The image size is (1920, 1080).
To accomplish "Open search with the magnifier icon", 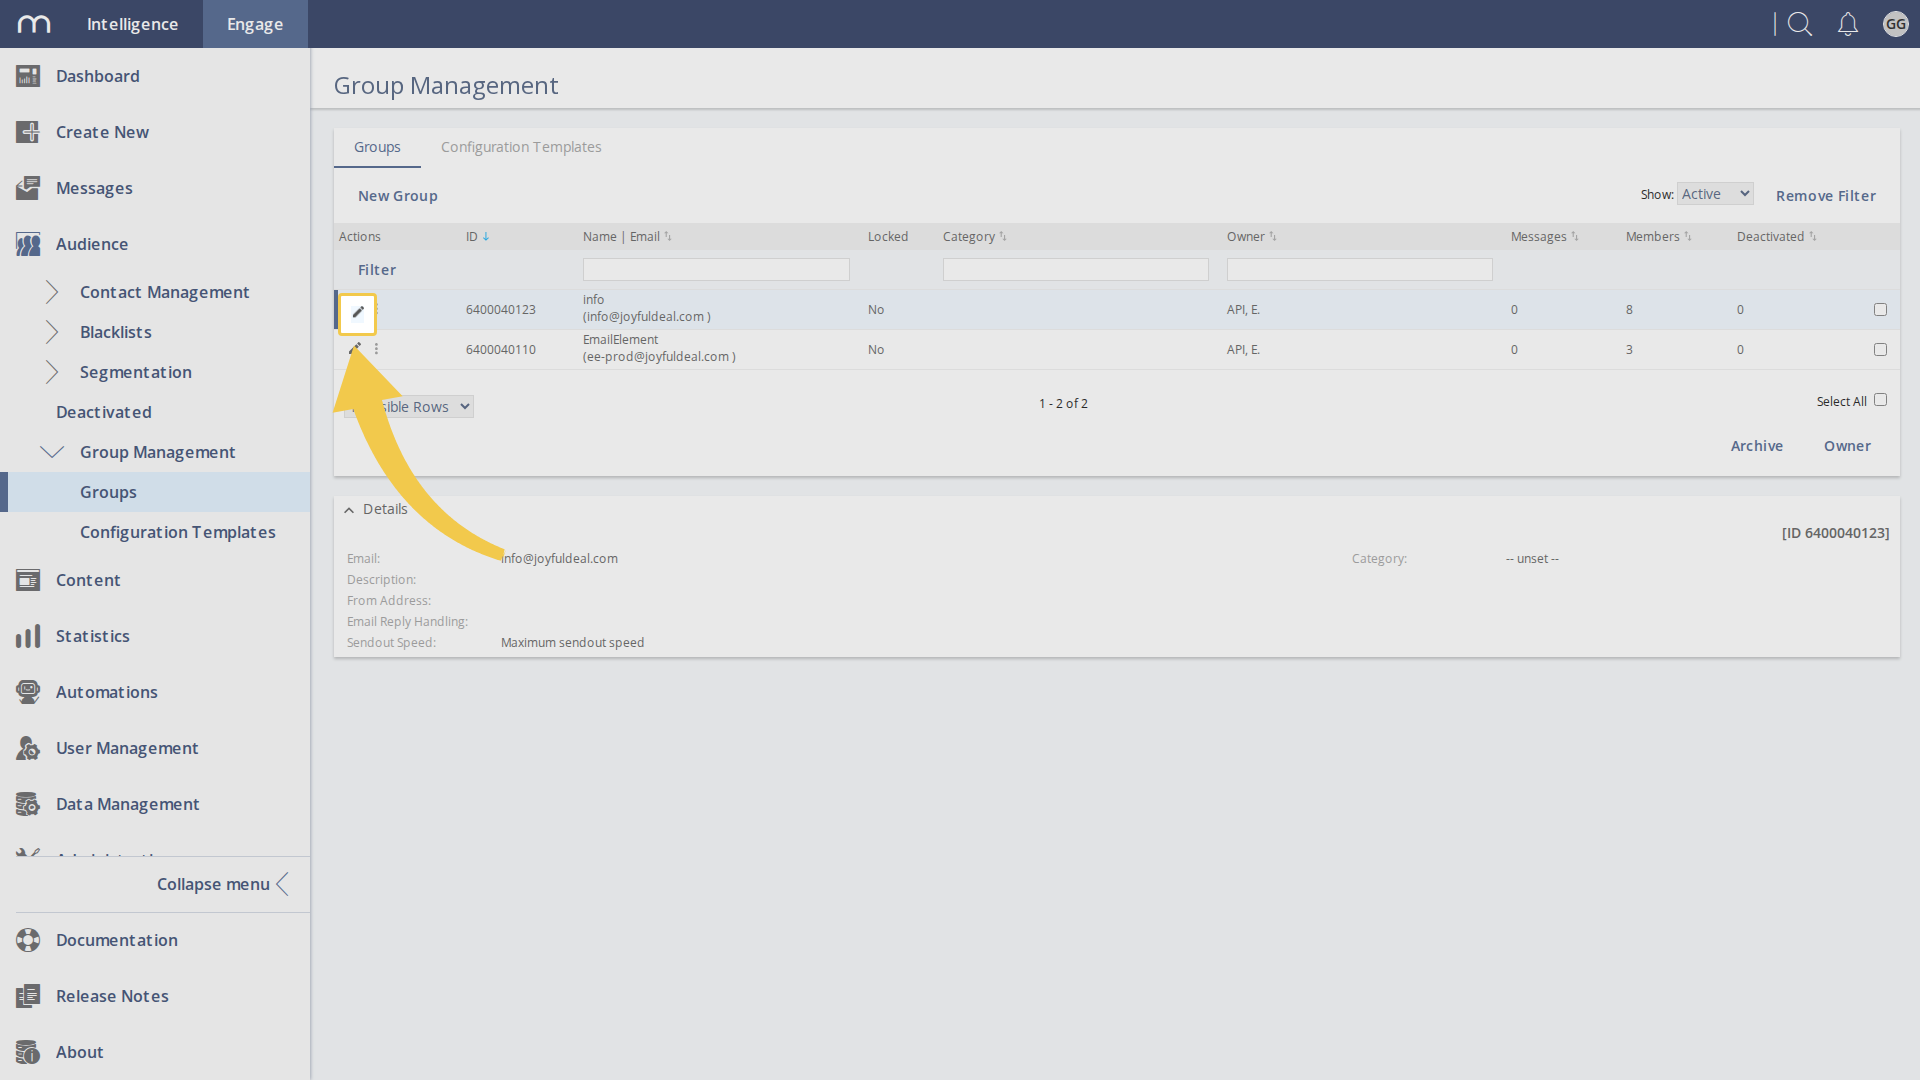I will (1800, 24).
